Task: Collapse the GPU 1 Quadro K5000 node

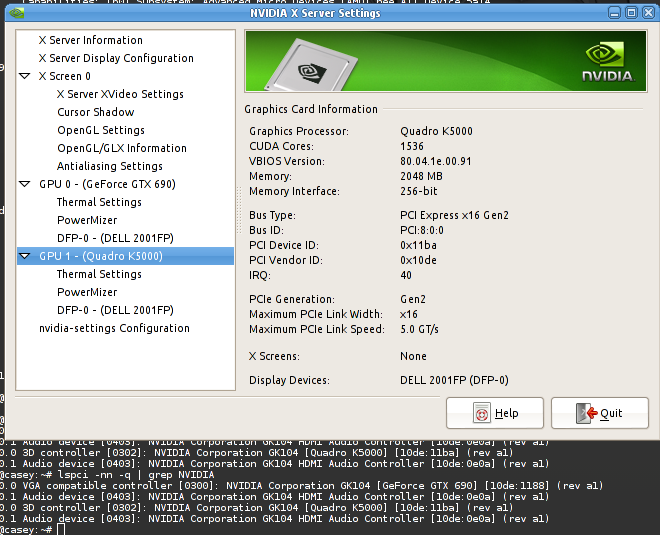Action: [x=26, y=256]
